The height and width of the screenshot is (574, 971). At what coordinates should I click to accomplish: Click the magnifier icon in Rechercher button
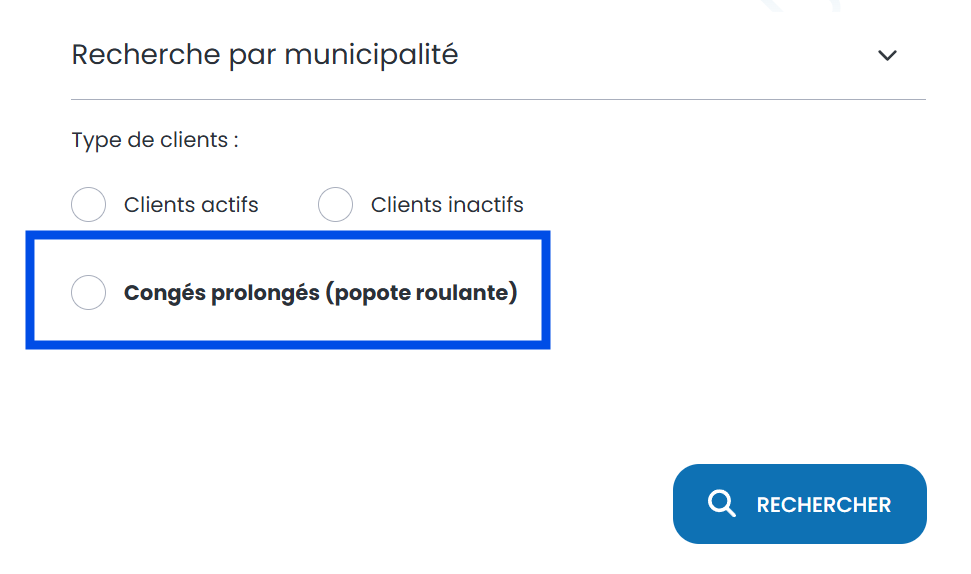721,503
